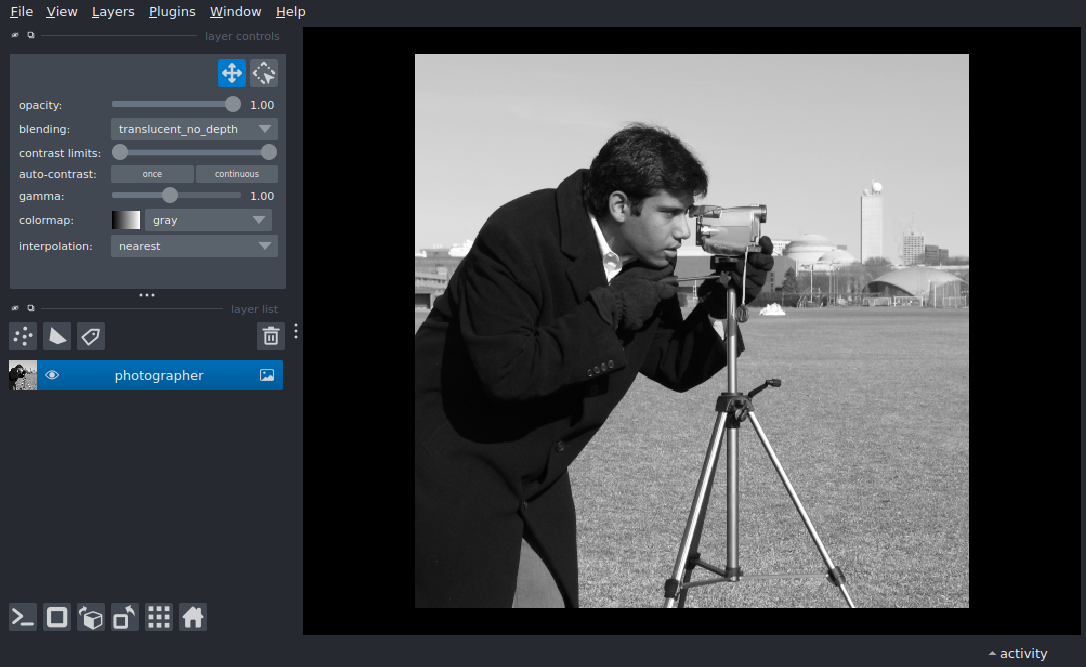Image resolution: width=1086 pixels, height=667 pixels.
Task: Click the "contrast limits:" label
Action: click(x=60, y=153)
